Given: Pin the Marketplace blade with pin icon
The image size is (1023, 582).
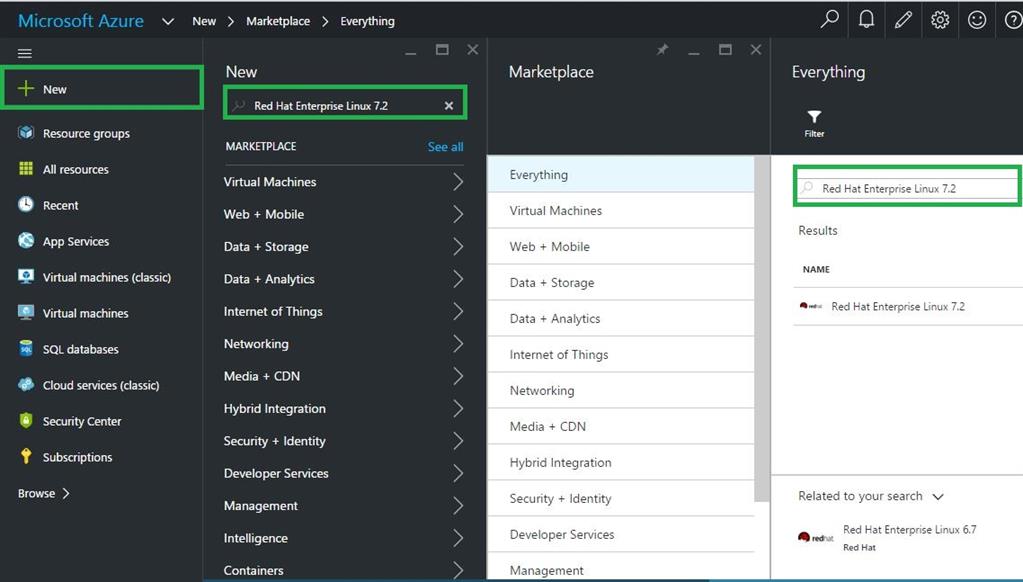Looking at the screenshot, I should click(x=662, y=50).
